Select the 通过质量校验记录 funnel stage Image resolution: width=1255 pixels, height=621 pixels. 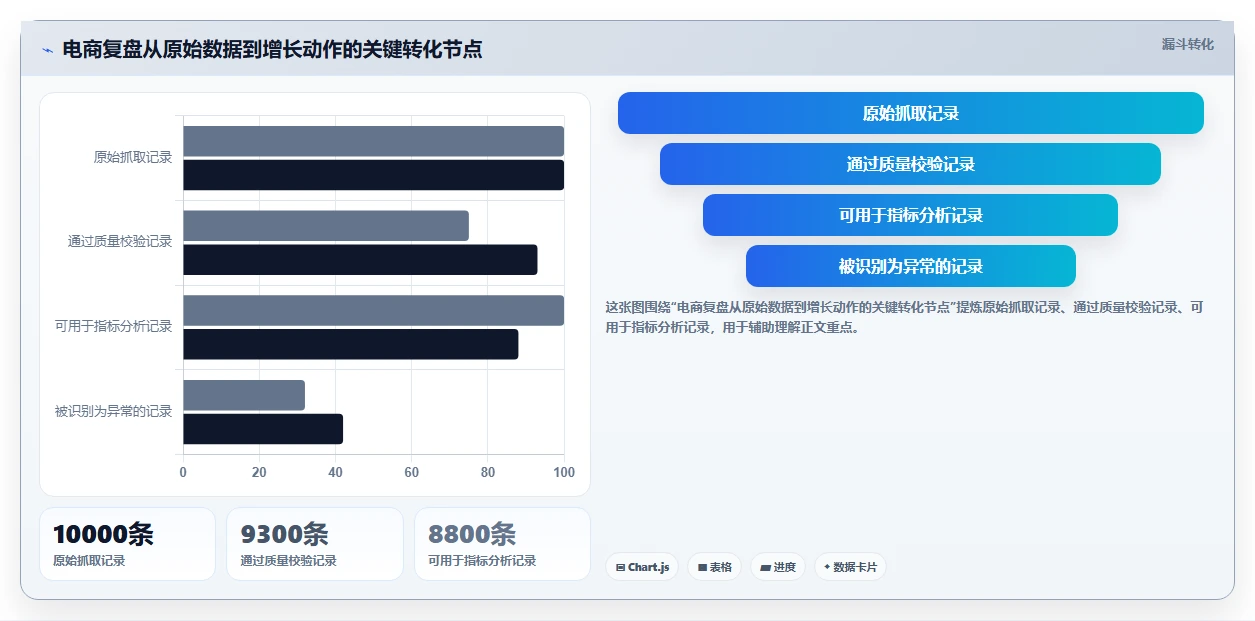point(911,164)
